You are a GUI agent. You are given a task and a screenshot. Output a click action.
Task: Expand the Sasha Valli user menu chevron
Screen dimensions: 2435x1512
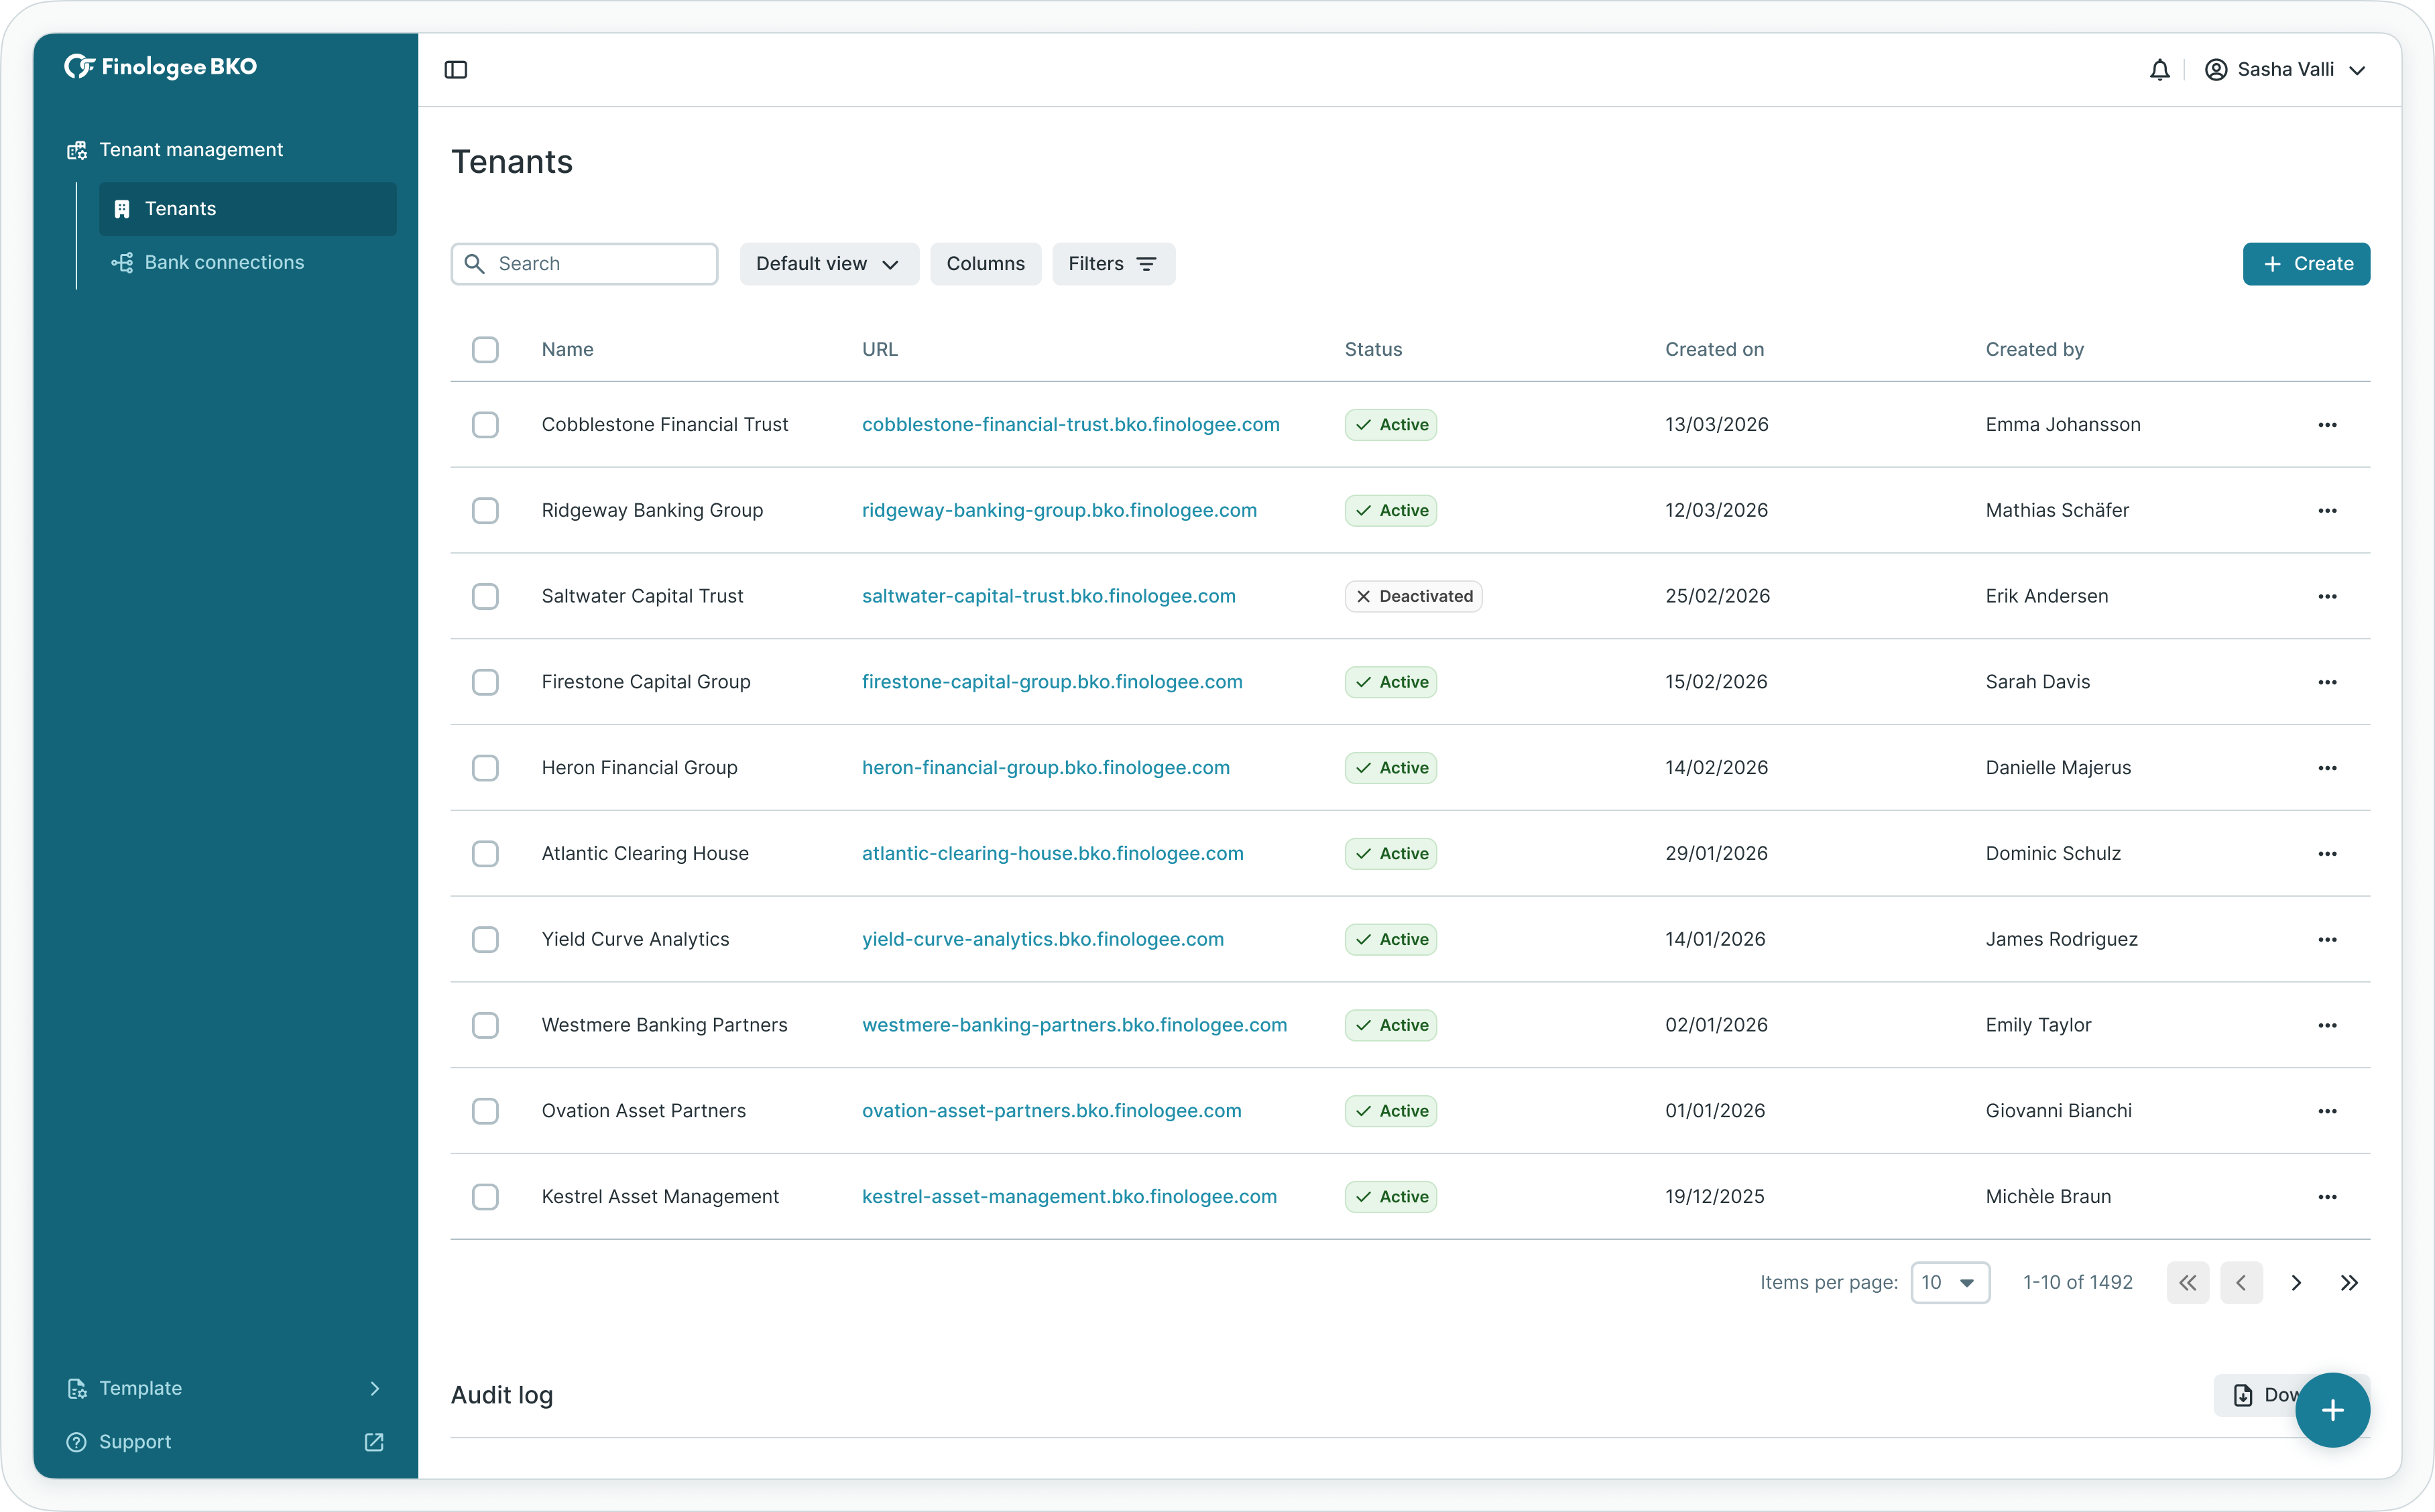pyautogui.click(x=2357, y=70)
